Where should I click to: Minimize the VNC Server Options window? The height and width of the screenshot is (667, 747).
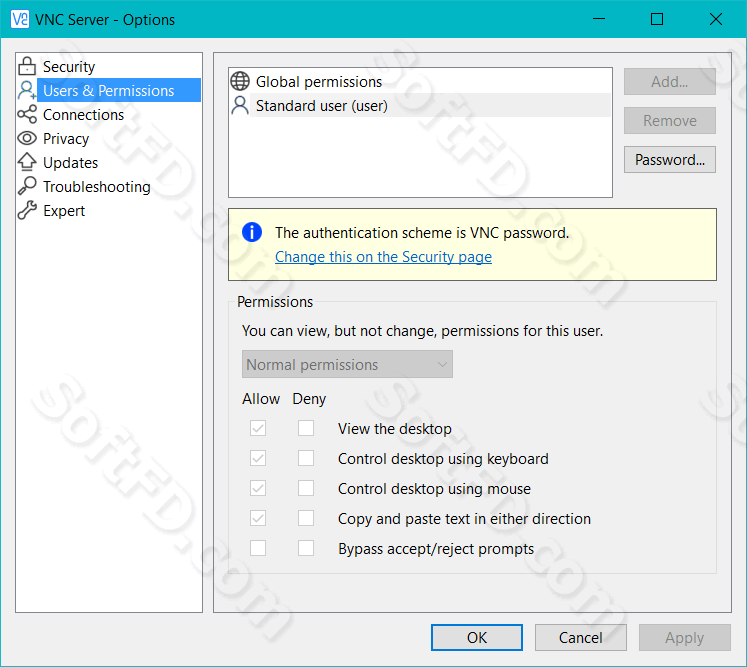(599, 19)
